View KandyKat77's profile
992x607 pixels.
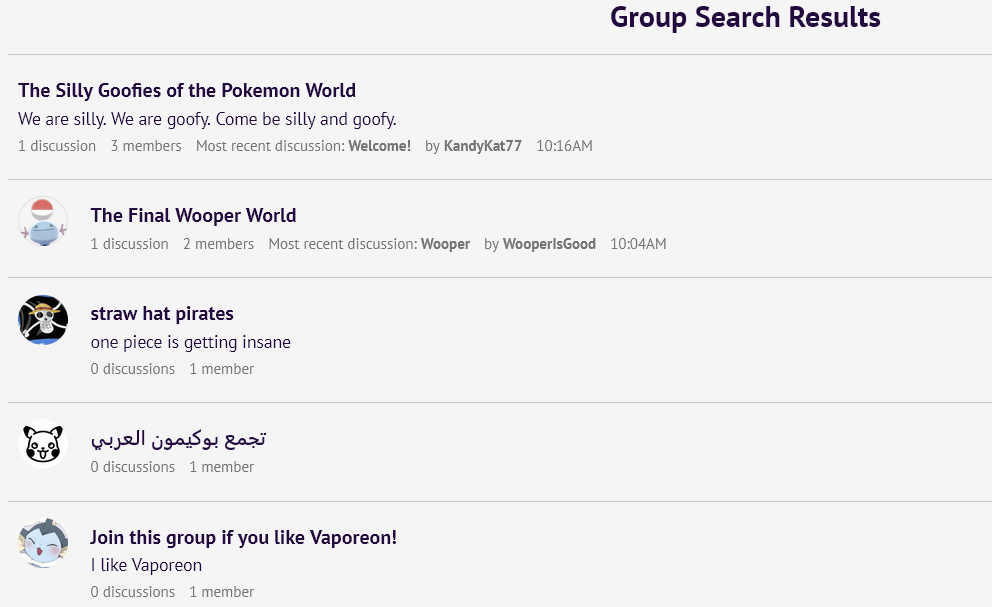483,146
